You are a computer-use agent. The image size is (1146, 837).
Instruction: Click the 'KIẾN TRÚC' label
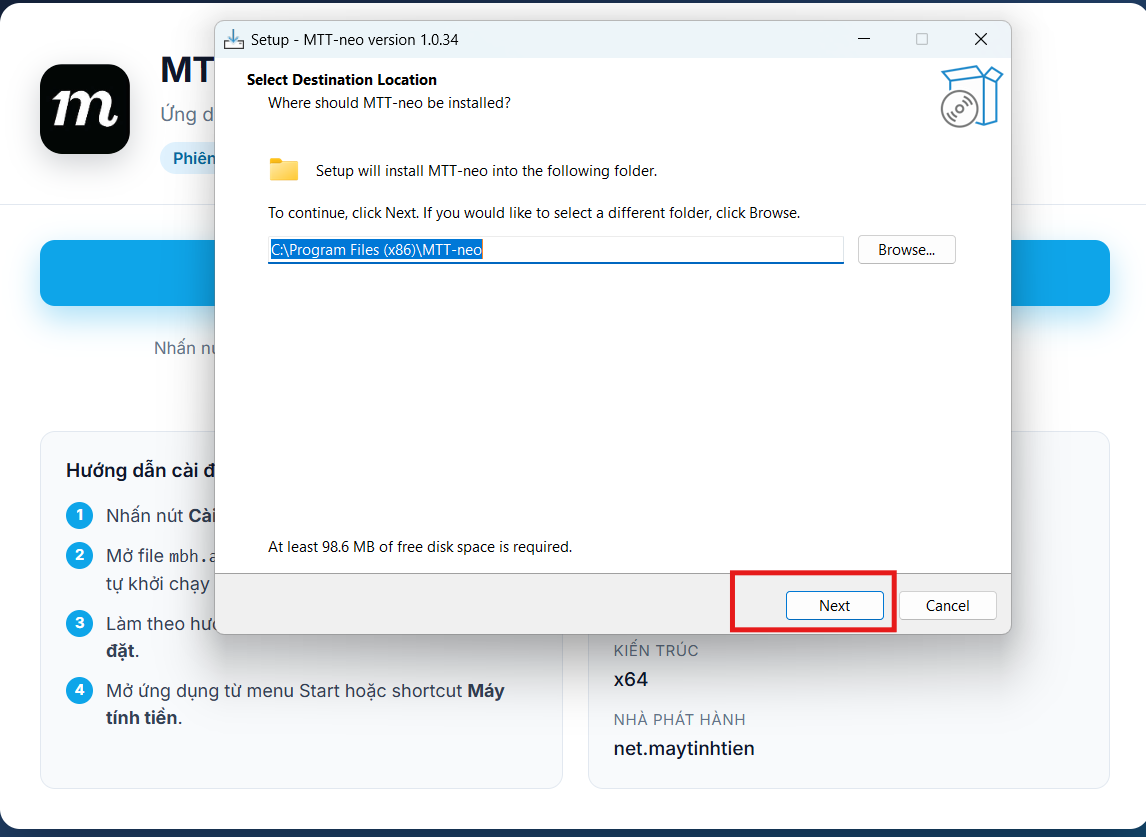(x=656, y=651)
